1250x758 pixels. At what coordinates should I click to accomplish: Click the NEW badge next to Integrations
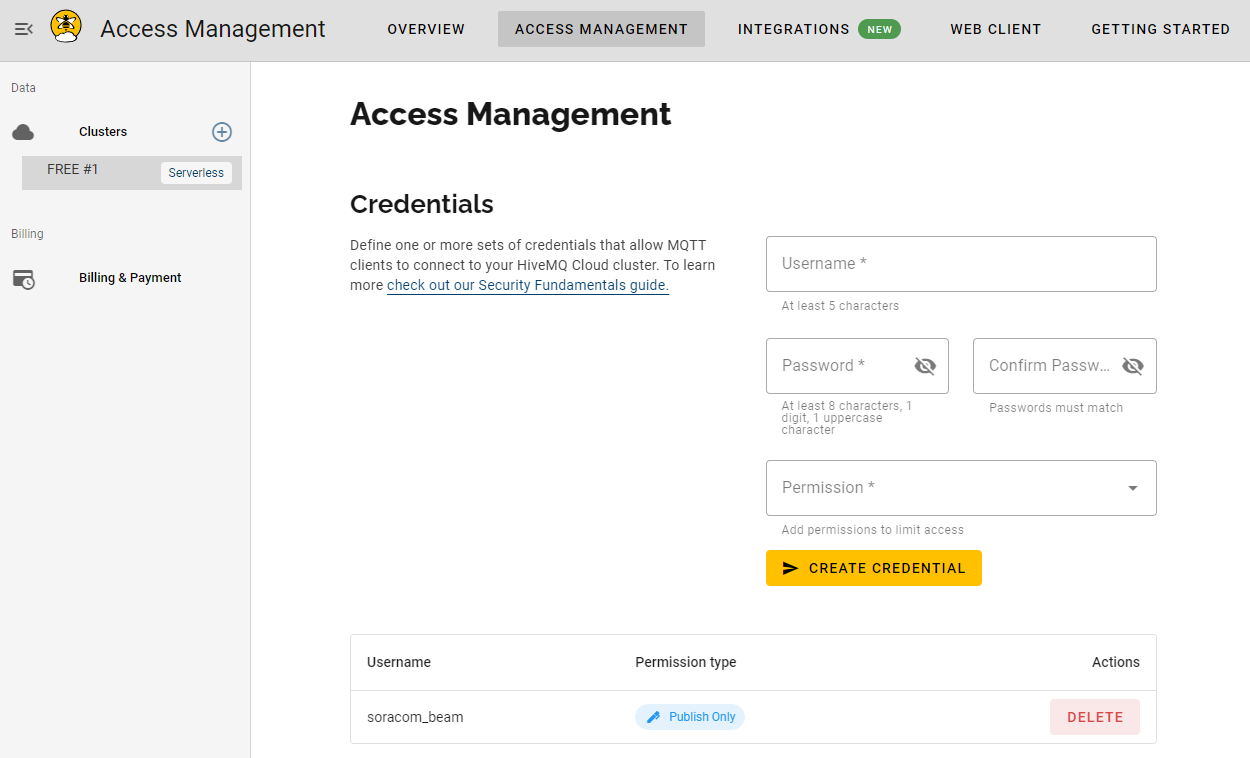[x=879, y=29]
